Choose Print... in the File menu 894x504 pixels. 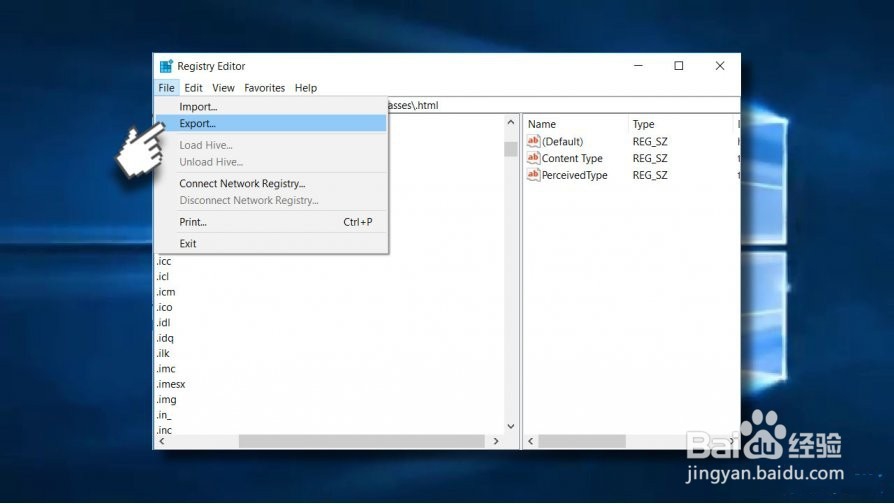coord(271,222)
